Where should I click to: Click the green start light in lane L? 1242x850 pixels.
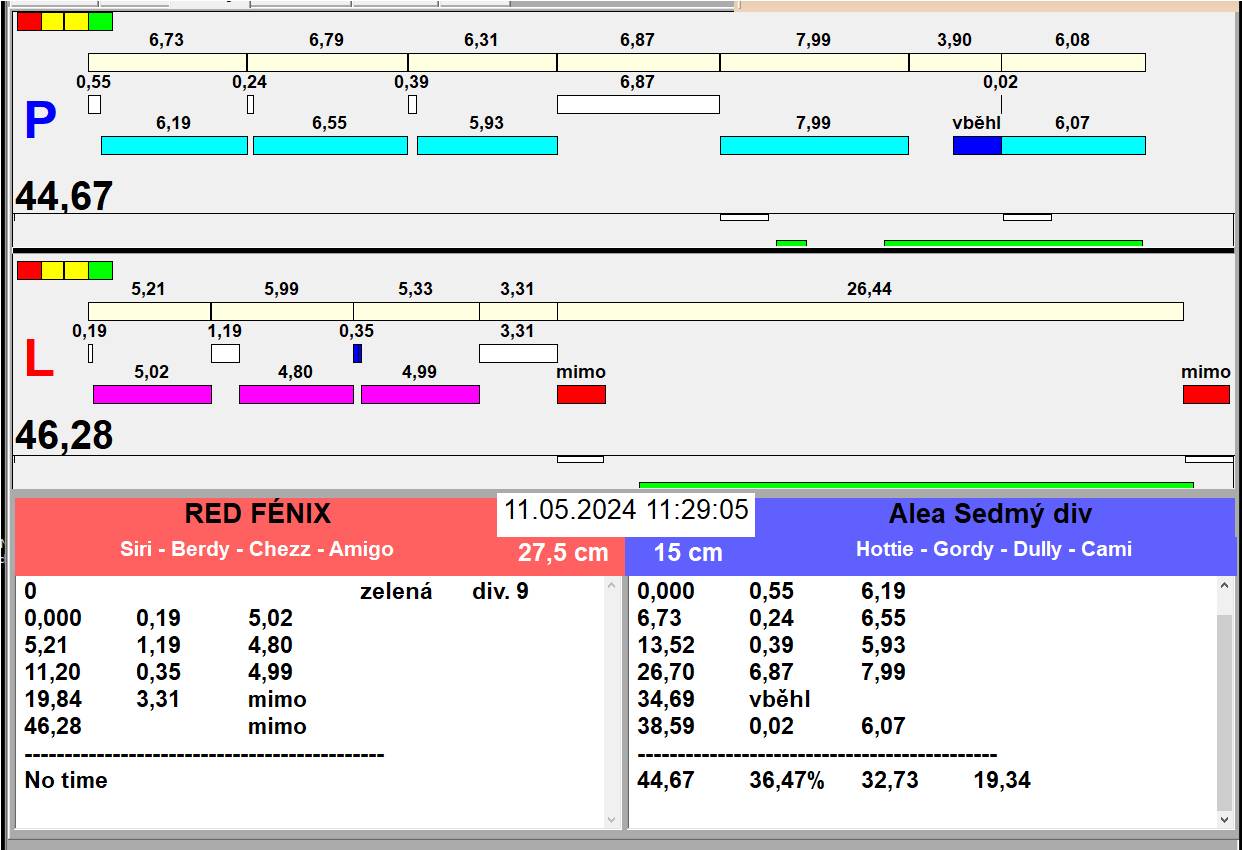[100, 270]
